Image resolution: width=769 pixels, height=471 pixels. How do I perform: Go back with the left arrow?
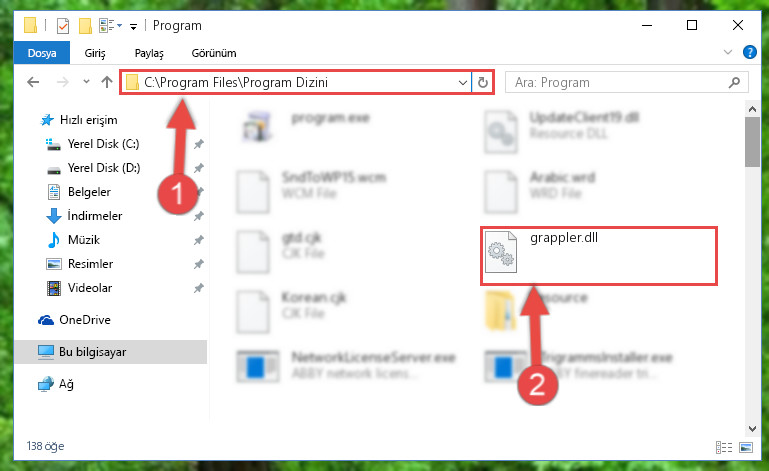click(x=33, y=82)
